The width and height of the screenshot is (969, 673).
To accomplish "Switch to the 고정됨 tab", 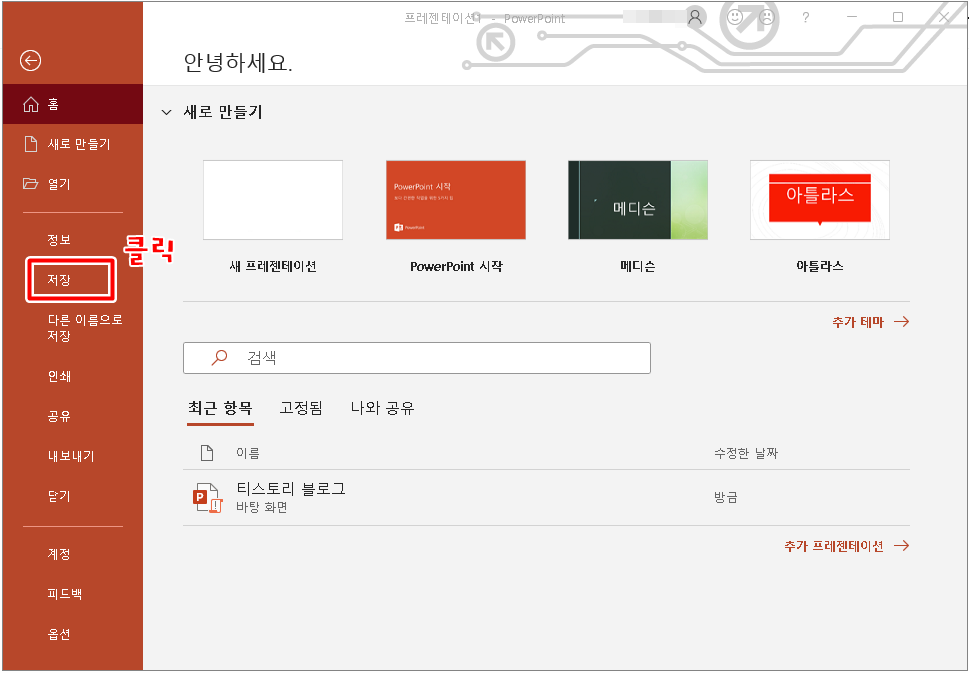I will point(301,408).
